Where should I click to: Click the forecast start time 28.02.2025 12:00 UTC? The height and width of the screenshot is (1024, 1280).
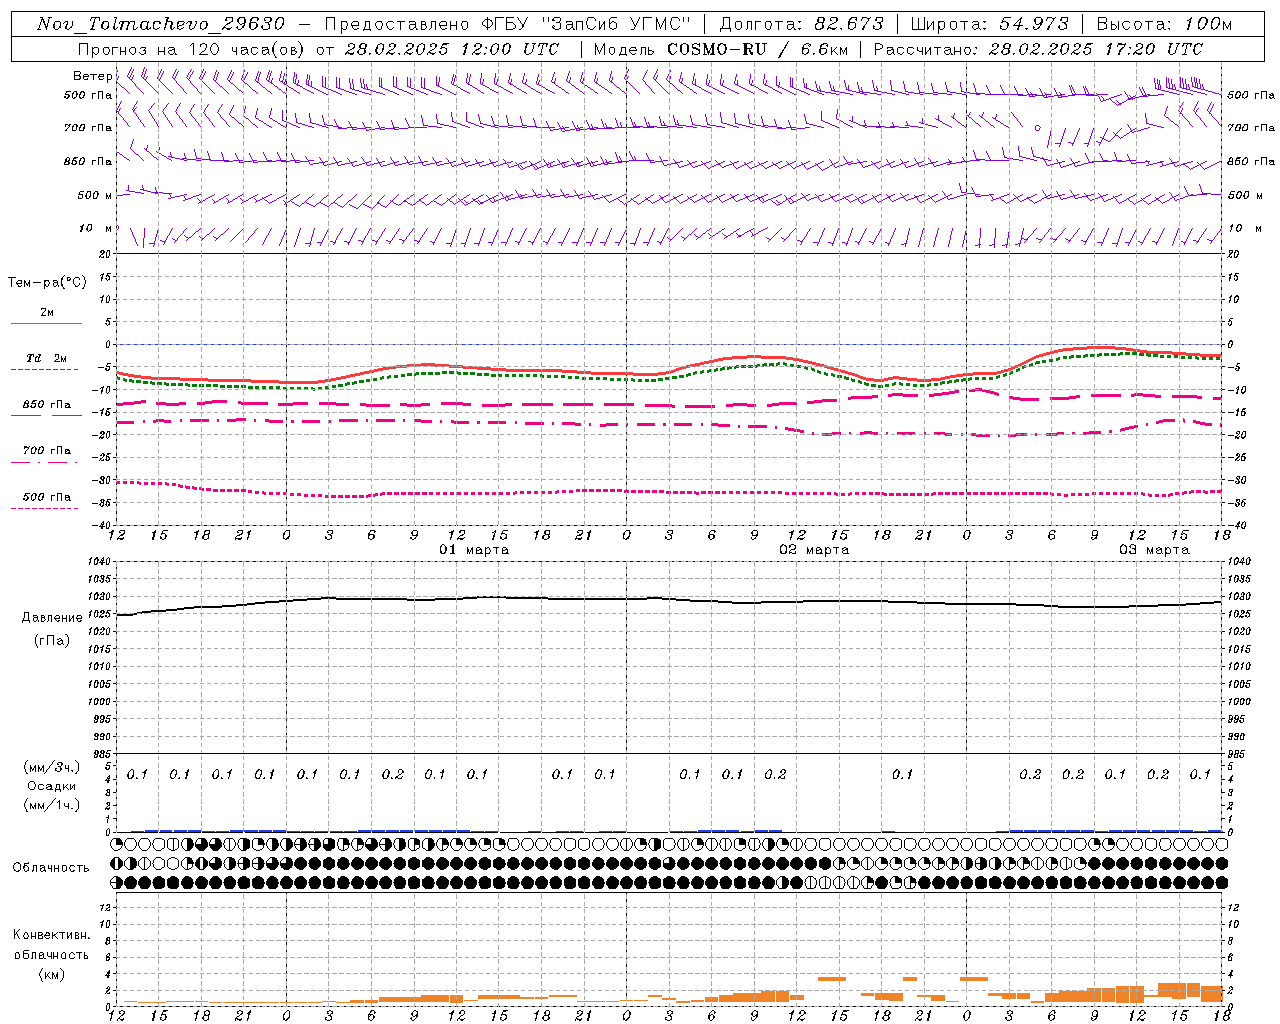click(x=452, y=49)
